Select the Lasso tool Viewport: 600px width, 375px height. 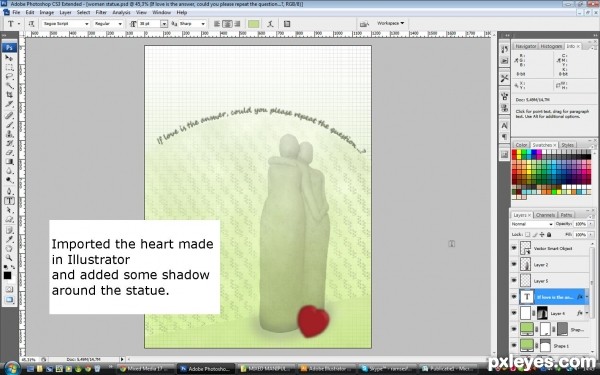point(9,77)
